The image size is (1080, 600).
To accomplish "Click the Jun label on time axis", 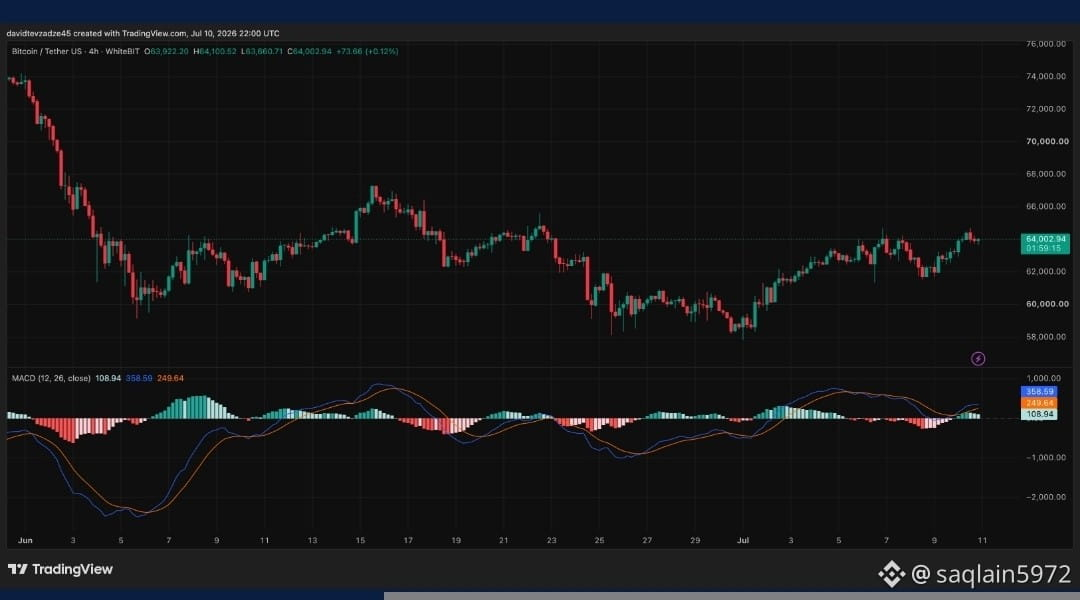I will tap(25, 541).
